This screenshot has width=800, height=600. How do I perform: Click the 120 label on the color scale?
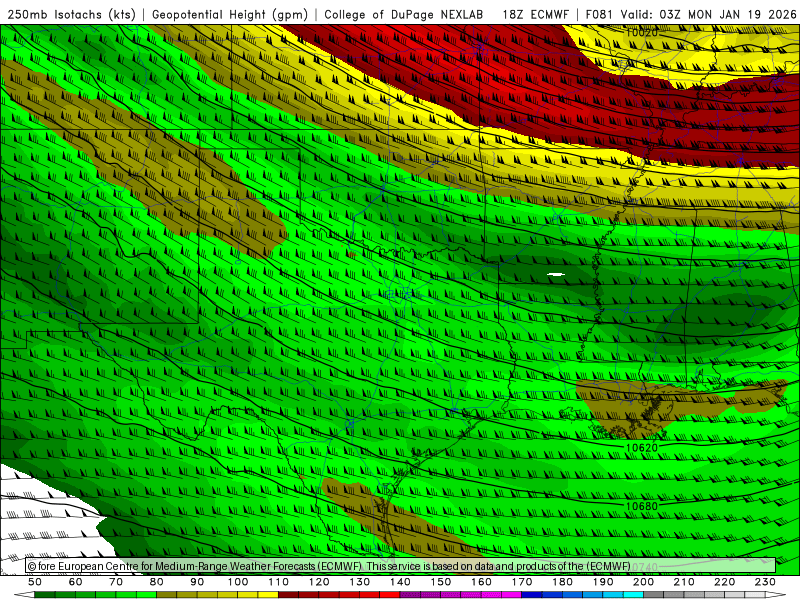(x=319, y=582)
